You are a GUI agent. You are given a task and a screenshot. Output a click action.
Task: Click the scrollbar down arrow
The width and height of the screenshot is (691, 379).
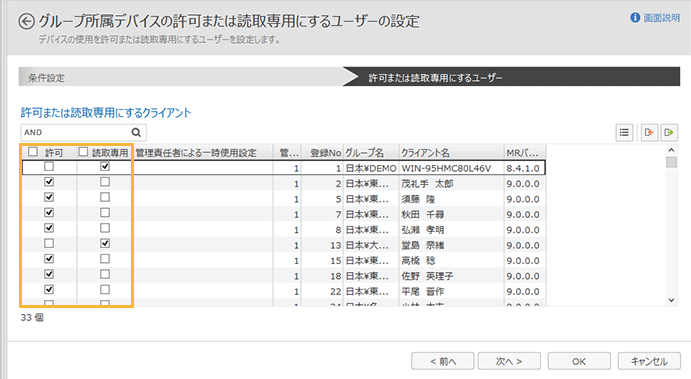pyautogui.click(x=671, y=300)
